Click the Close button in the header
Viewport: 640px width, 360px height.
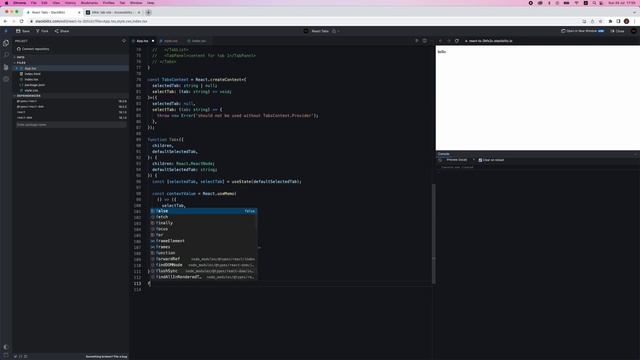[618, 31]
